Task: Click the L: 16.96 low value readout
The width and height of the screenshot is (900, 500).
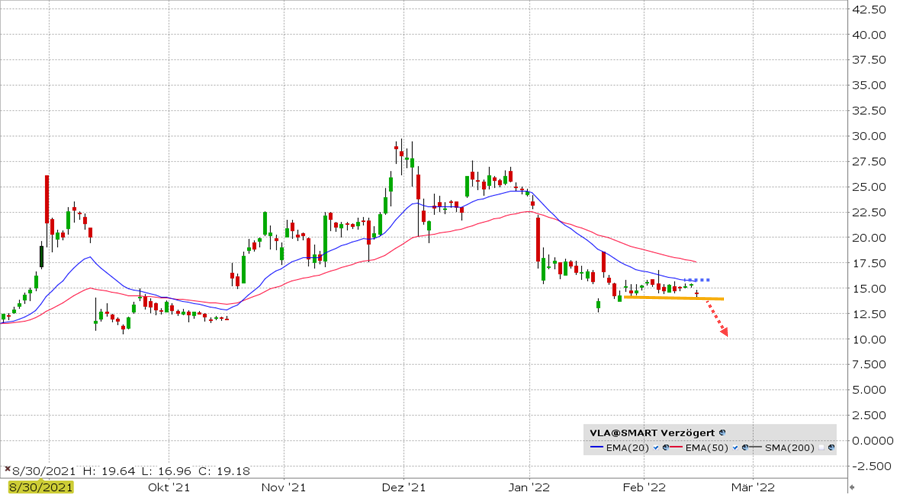Action: point(166,471)
